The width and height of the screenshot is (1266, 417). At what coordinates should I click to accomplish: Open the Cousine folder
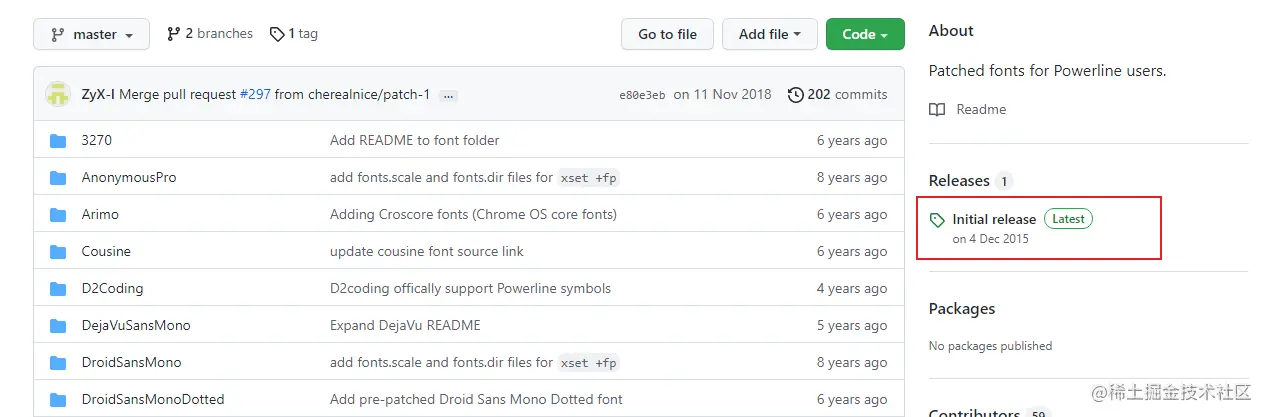106,252
